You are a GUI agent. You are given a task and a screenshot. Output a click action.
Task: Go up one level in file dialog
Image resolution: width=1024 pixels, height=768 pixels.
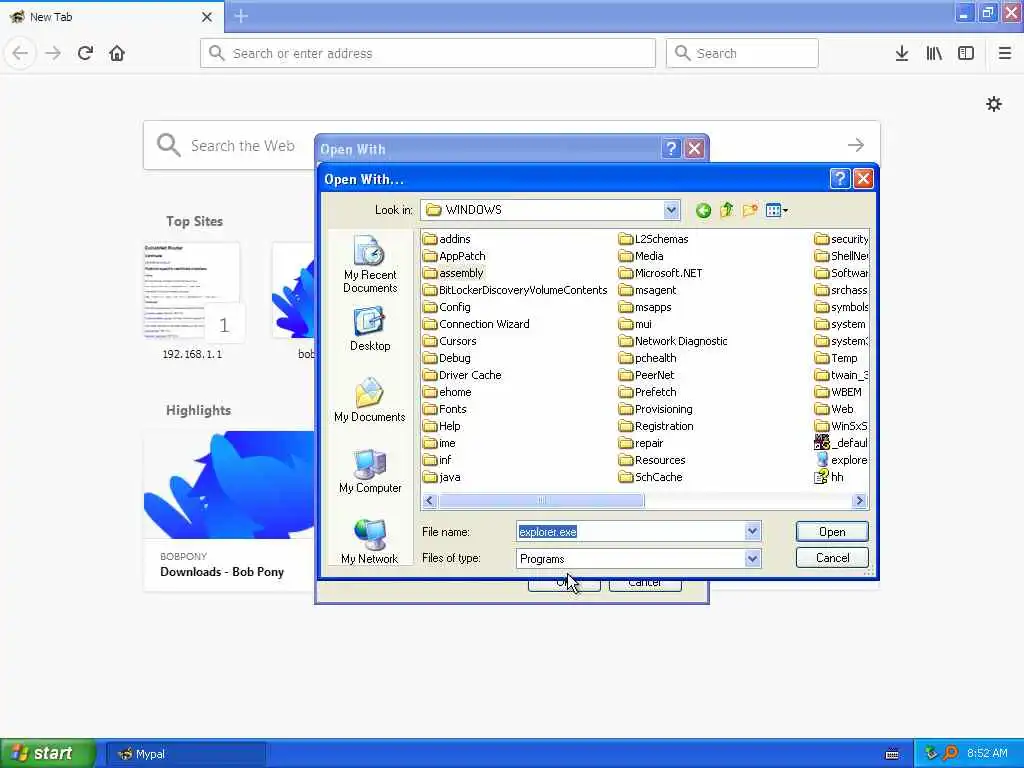coord(726,210)
